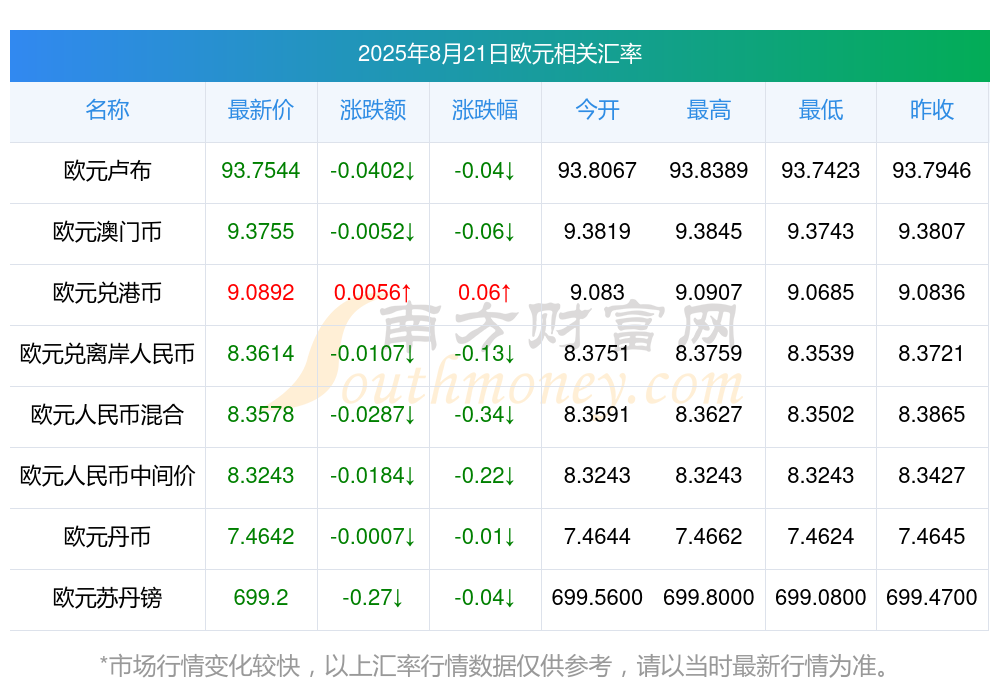Select high value 7.4662
Screen dimensions: 1000x698
(709, 537)
